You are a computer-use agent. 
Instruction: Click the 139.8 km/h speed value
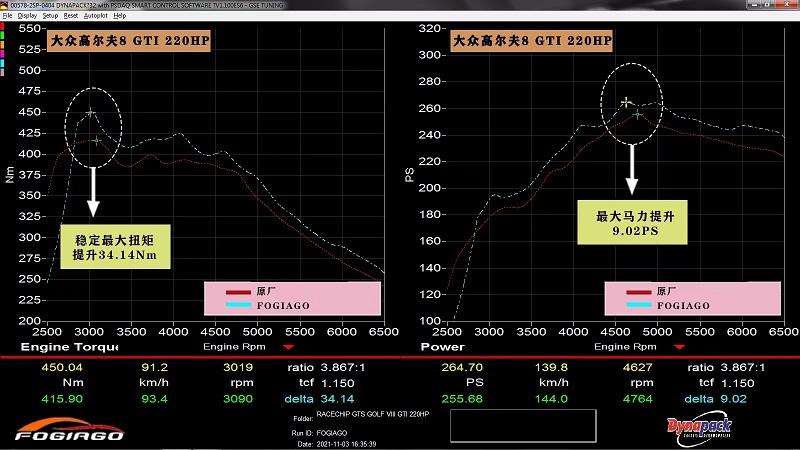(551, 367)
